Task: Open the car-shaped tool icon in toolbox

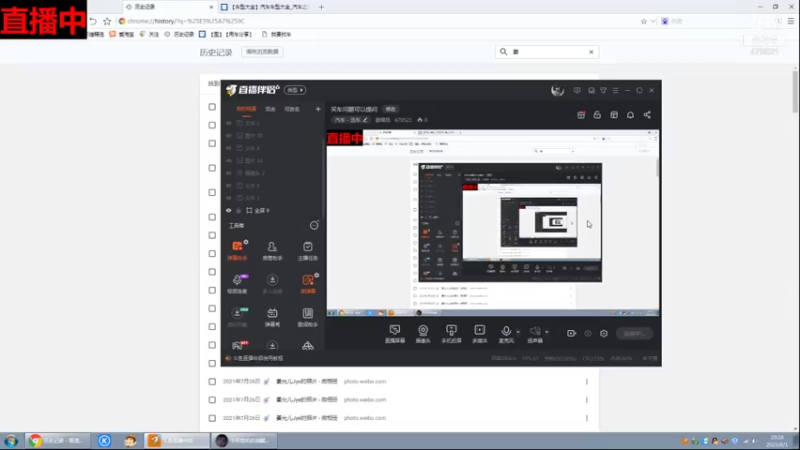Action: pos(308,346)
